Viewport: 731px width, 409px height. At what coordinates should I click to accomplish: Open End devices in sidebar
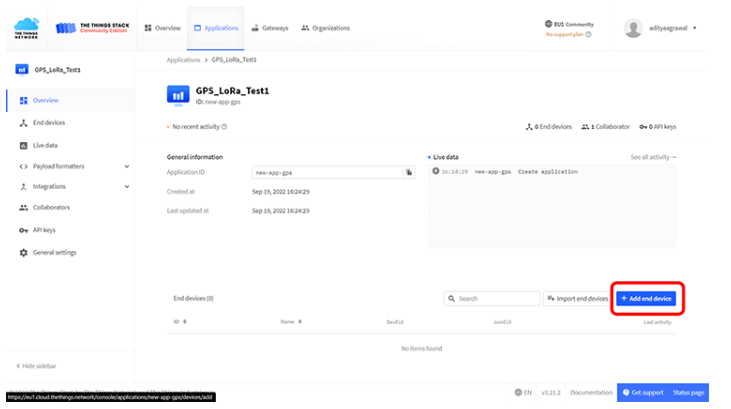click(48, 123)
